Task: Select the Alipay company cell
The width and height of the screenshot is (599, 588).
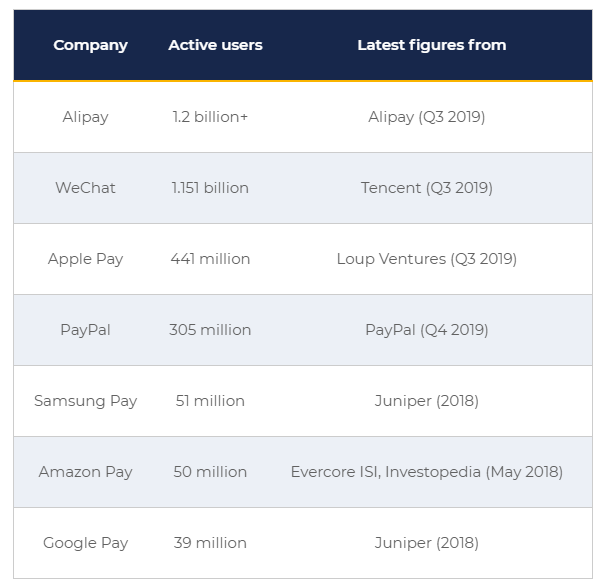Action: (x=85, y=117)
